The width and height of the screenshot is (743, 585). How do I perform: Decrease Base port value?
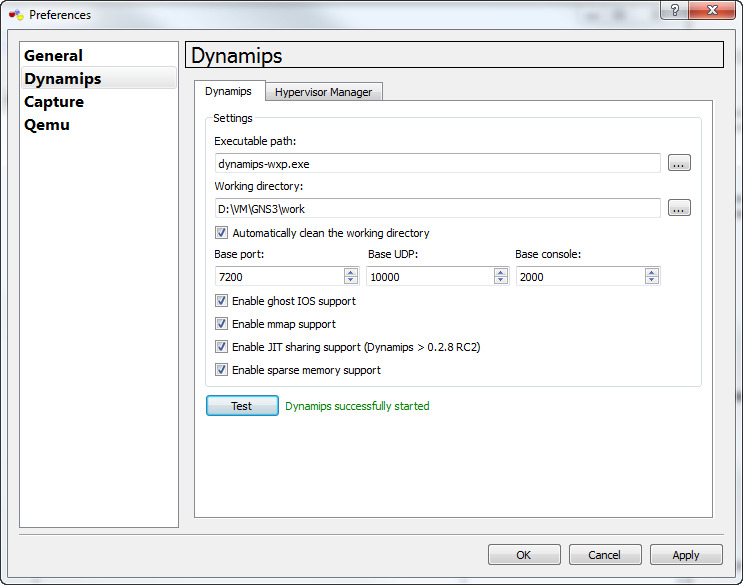[351, 280]
